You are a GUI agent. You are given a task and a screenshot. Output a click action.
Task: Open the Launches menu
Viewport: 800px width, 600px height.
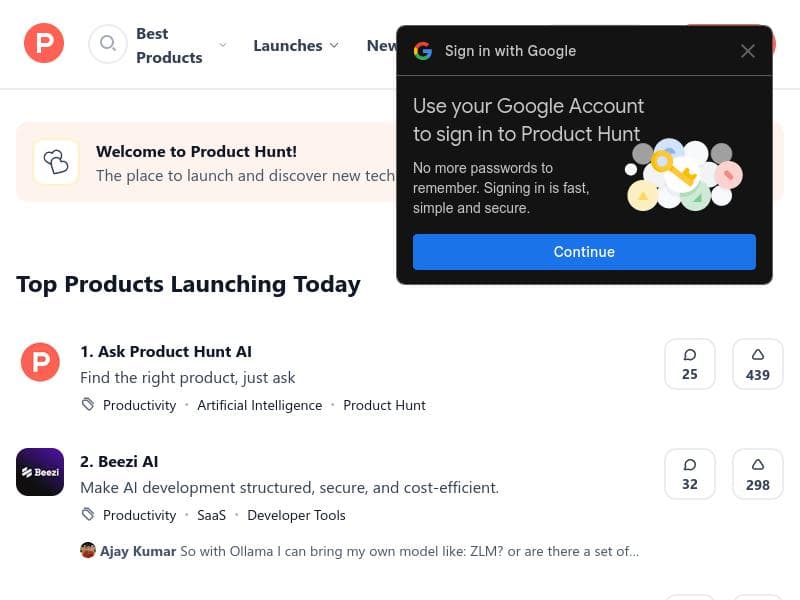288,45
